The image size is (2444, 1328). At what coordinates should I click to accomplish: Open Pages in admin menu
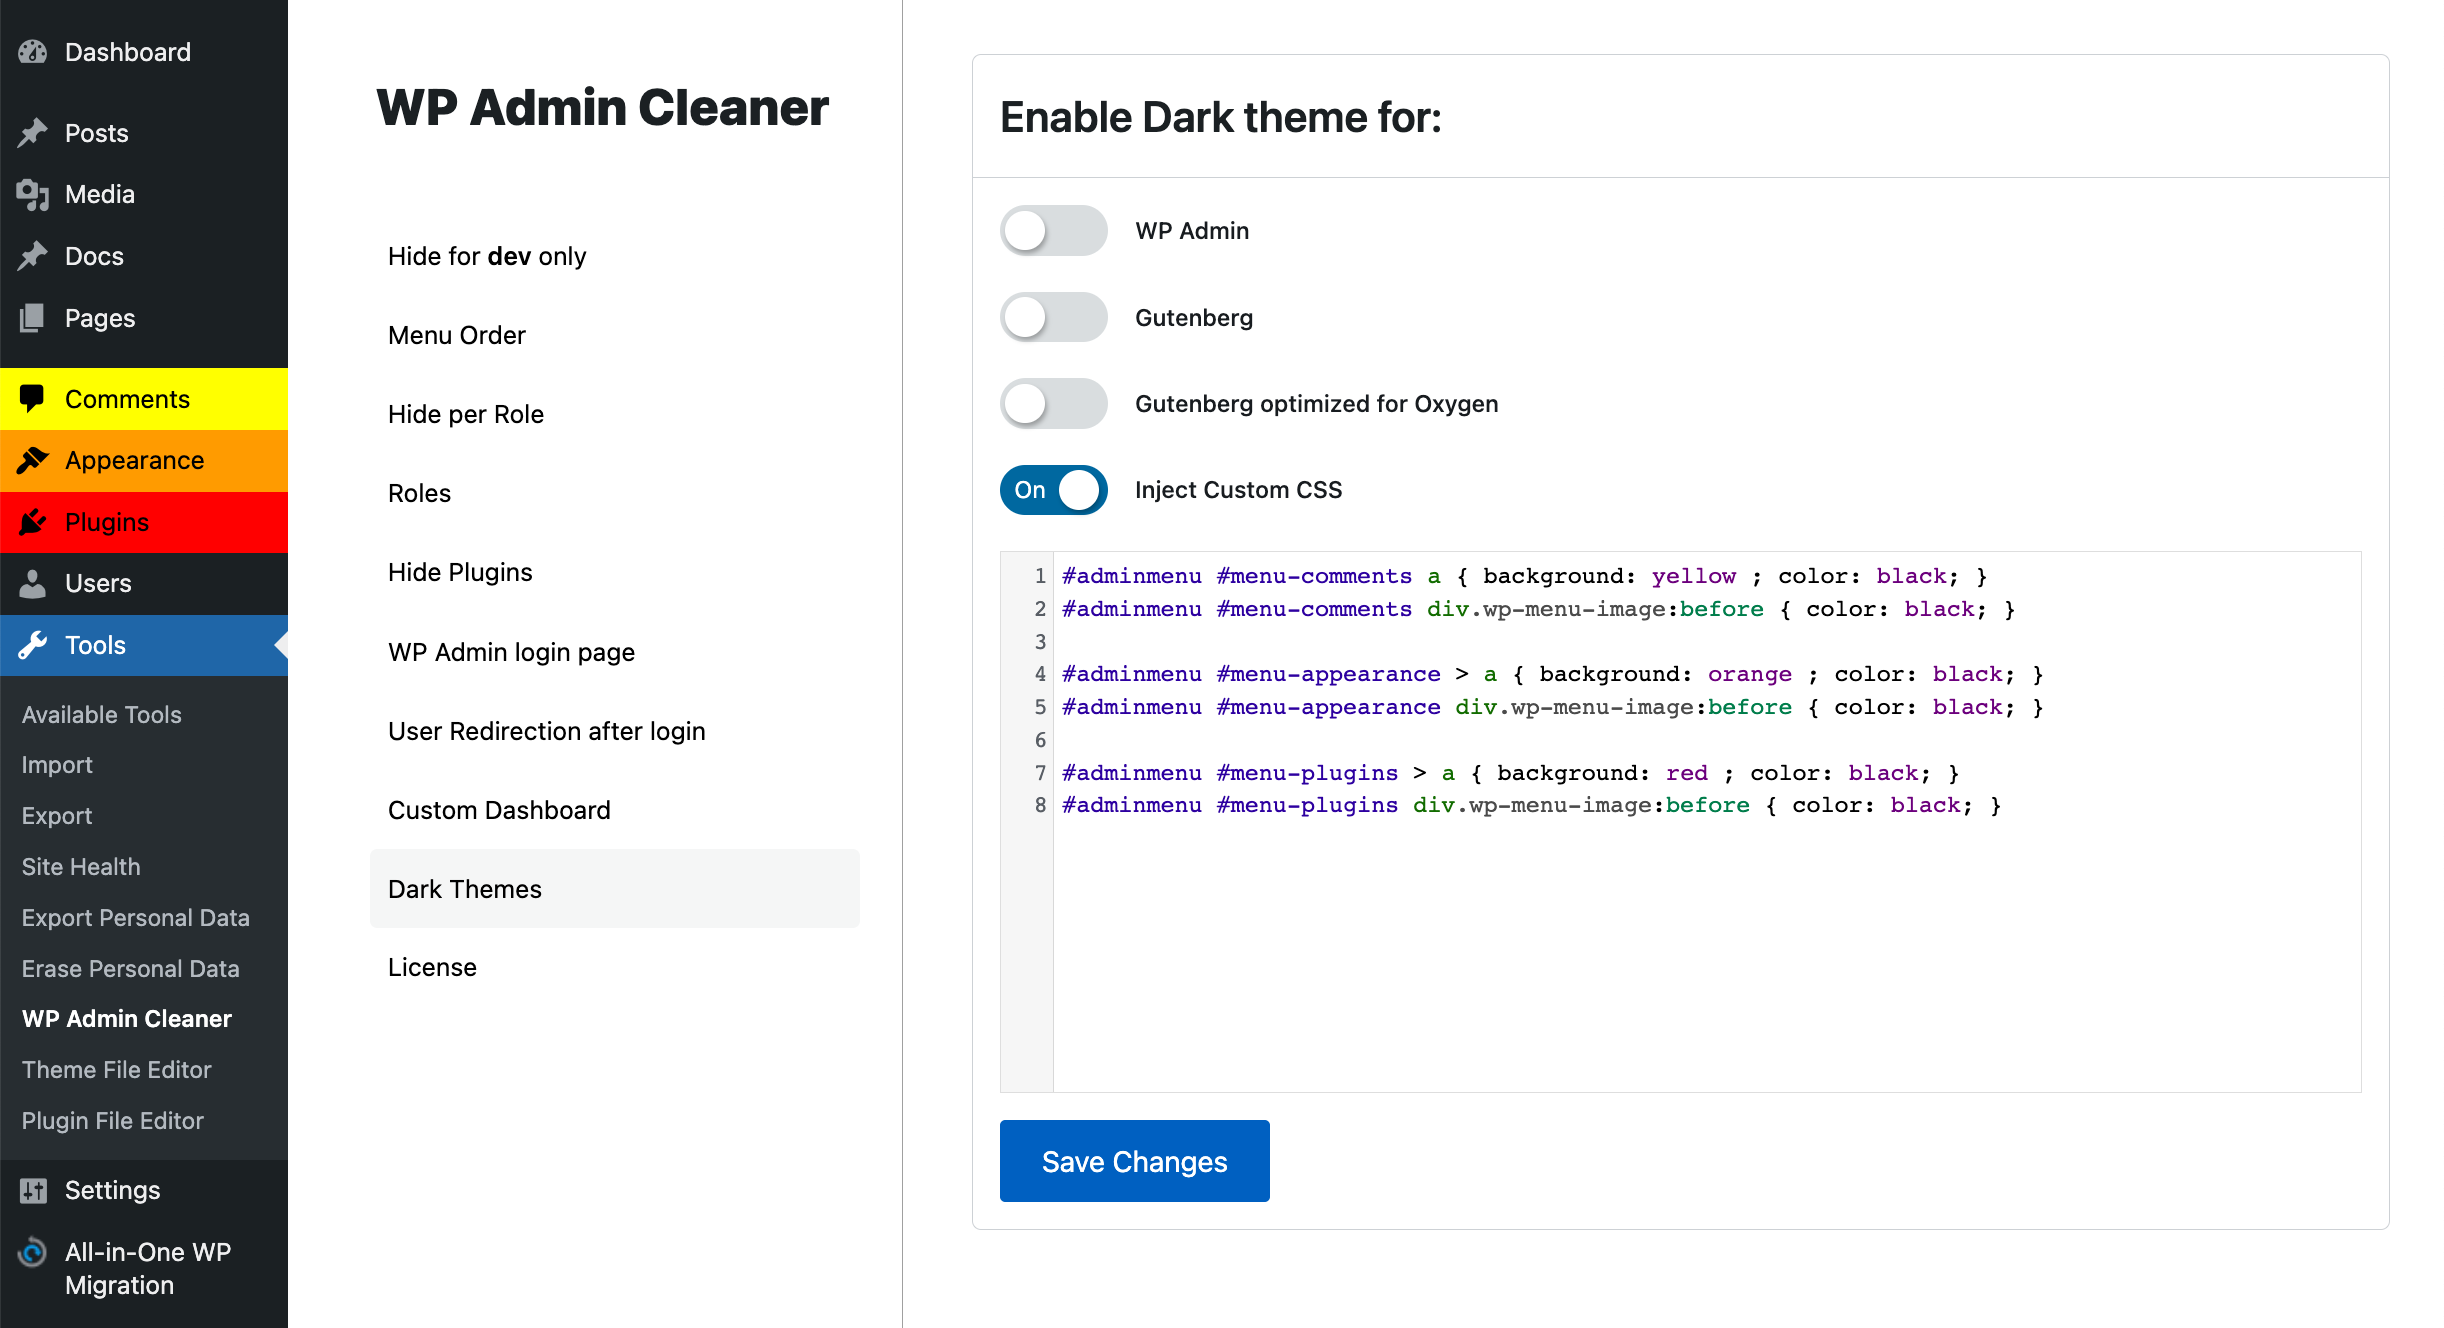coord(144,318)
